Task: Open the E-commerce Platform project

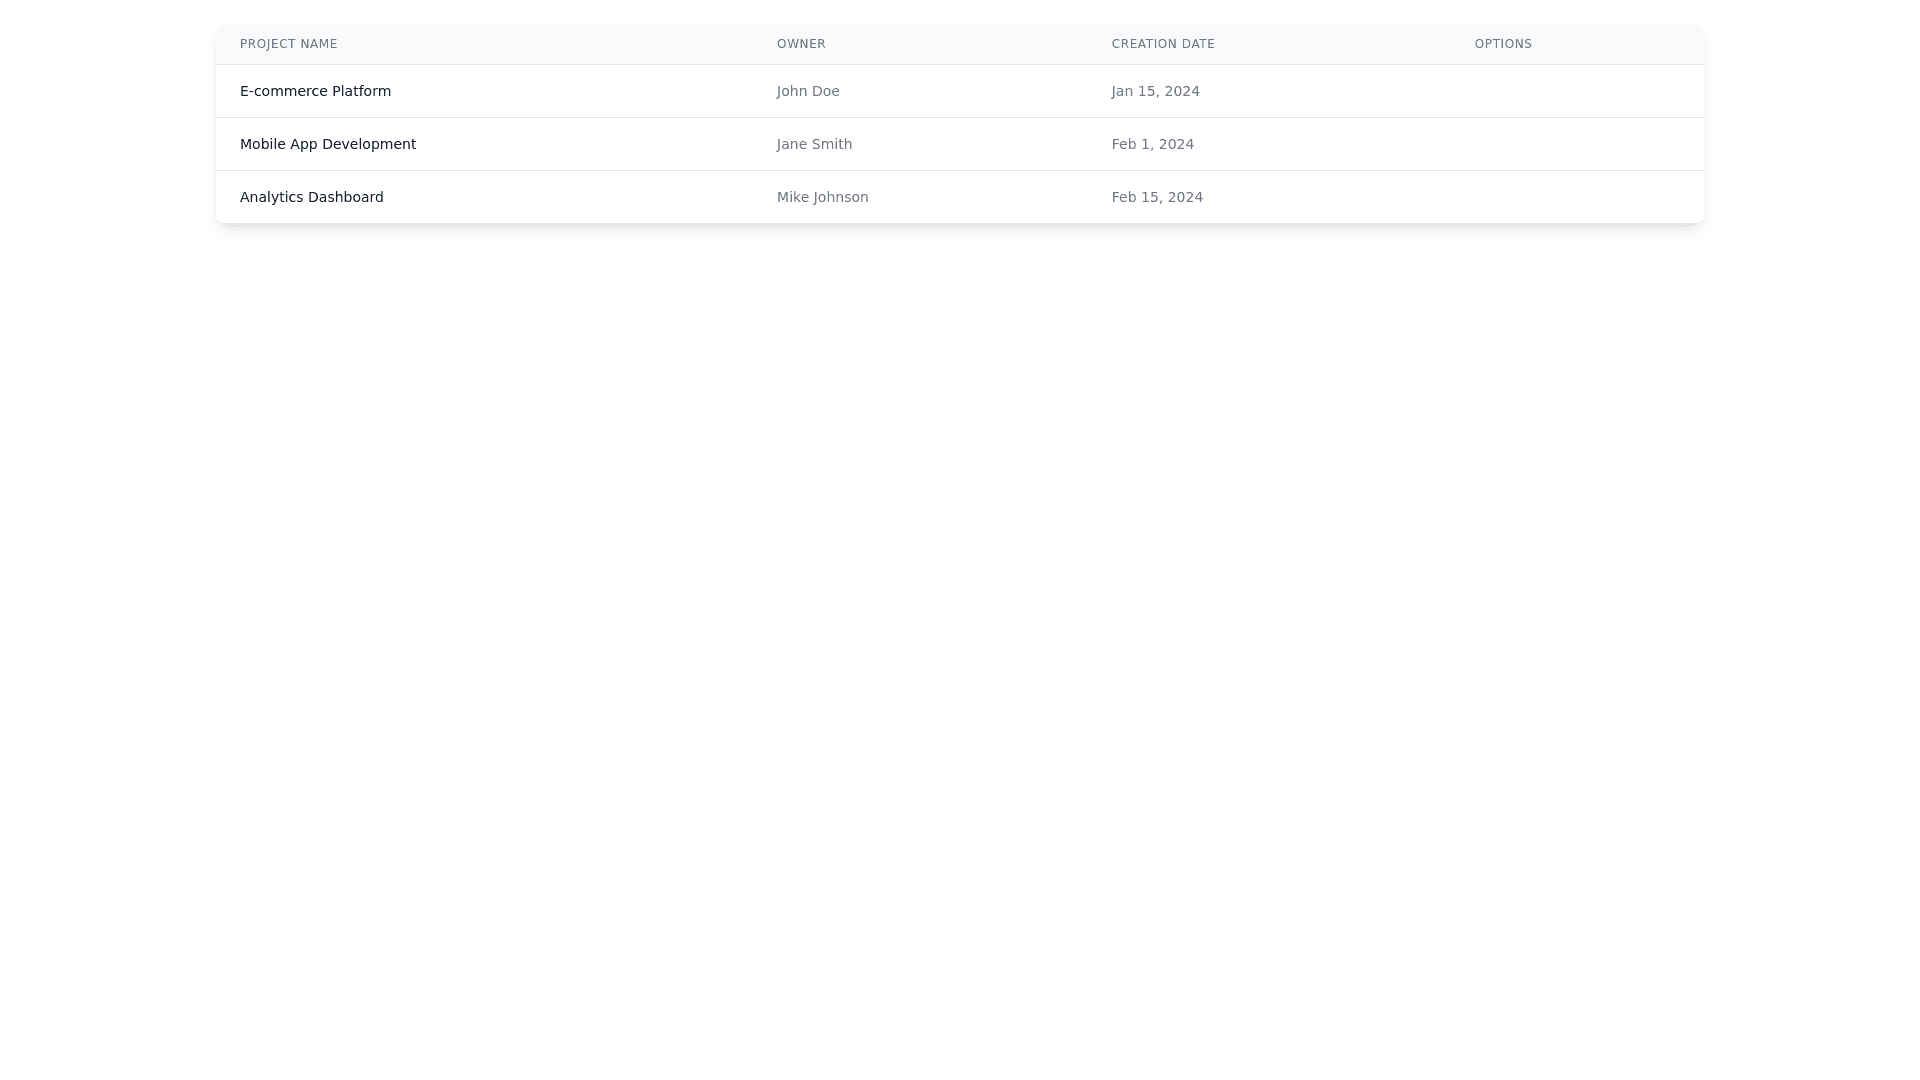Action: [x=315, y=91]
